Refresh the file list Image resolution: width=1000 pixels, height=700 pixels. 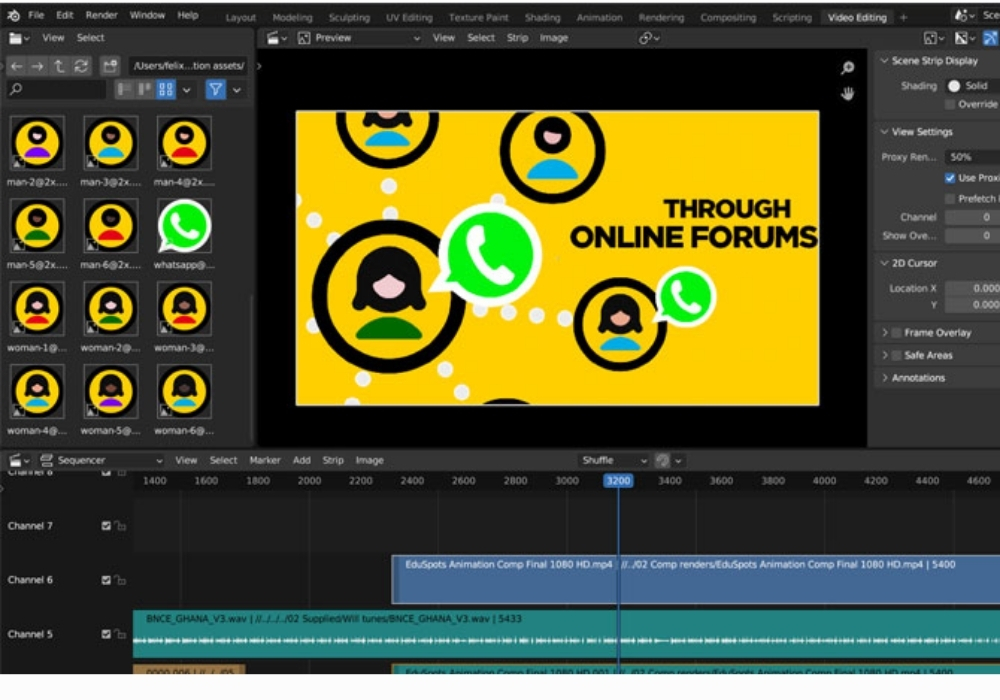tap(81, 66)
